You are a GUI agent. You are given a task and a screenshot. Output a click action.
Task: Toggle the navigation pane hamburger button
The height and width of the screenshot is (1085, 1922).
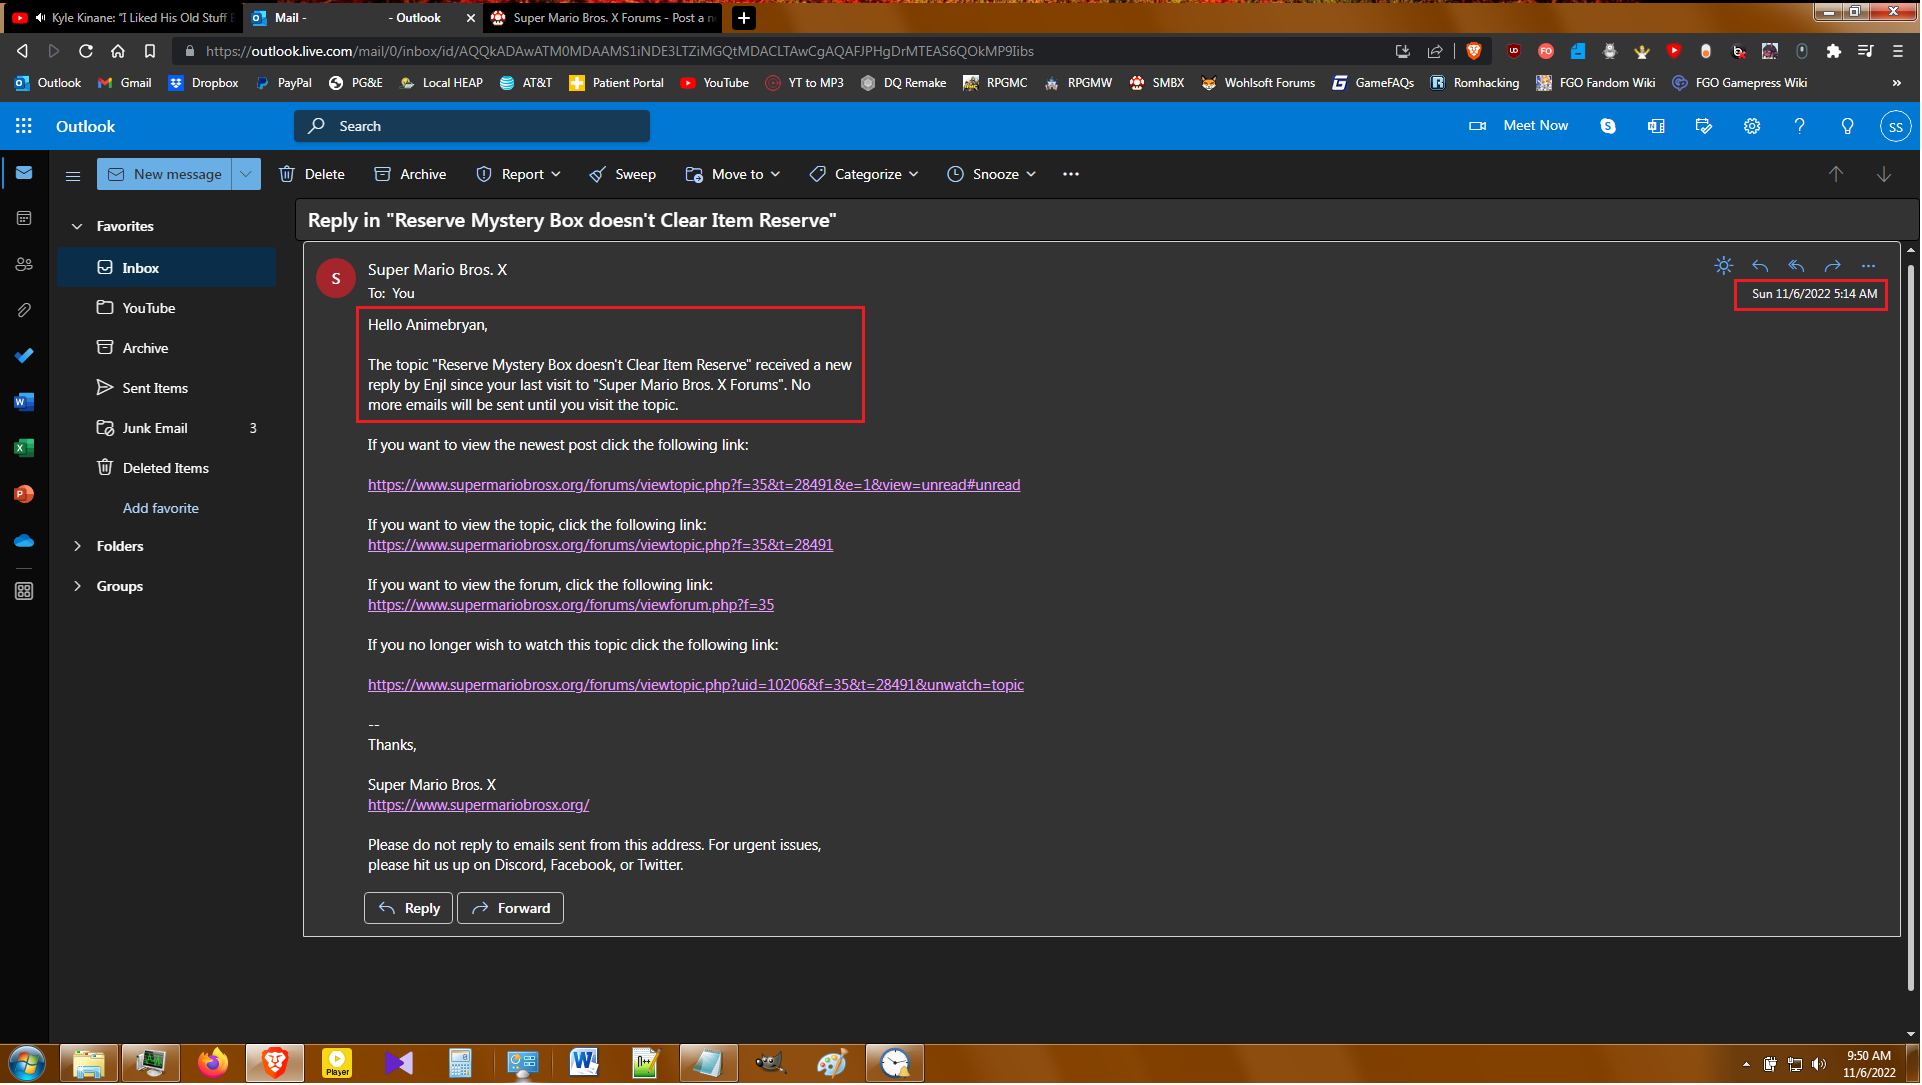[73, 175]
